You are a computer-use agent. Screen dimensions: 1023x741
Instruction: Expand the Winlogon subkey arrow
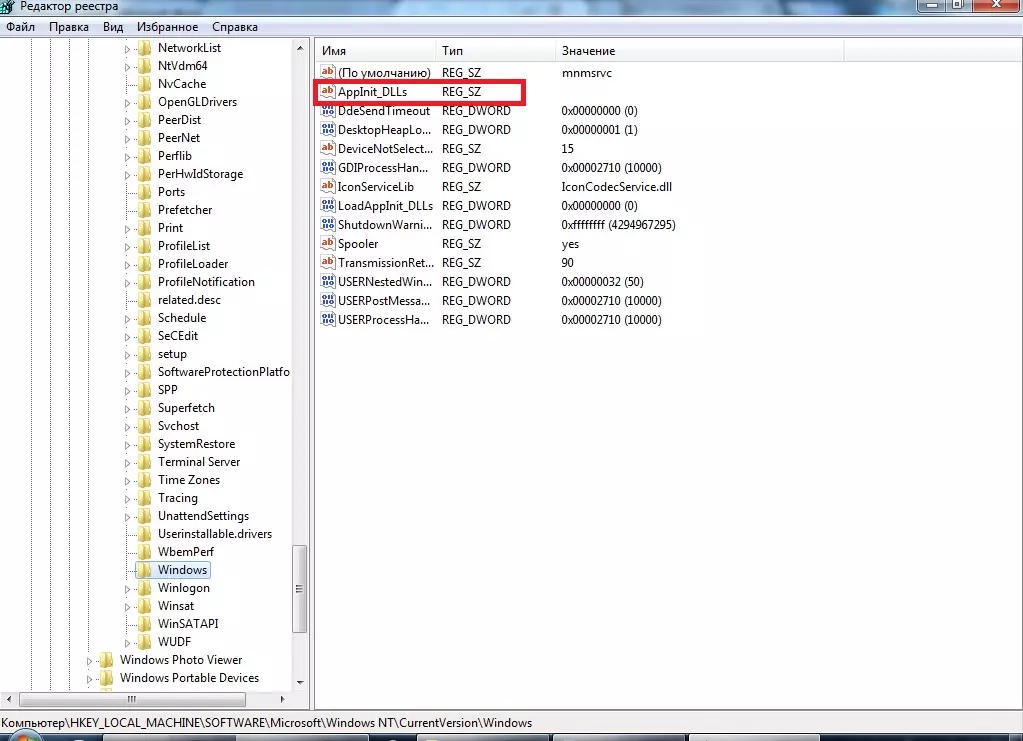coord(127,588)
